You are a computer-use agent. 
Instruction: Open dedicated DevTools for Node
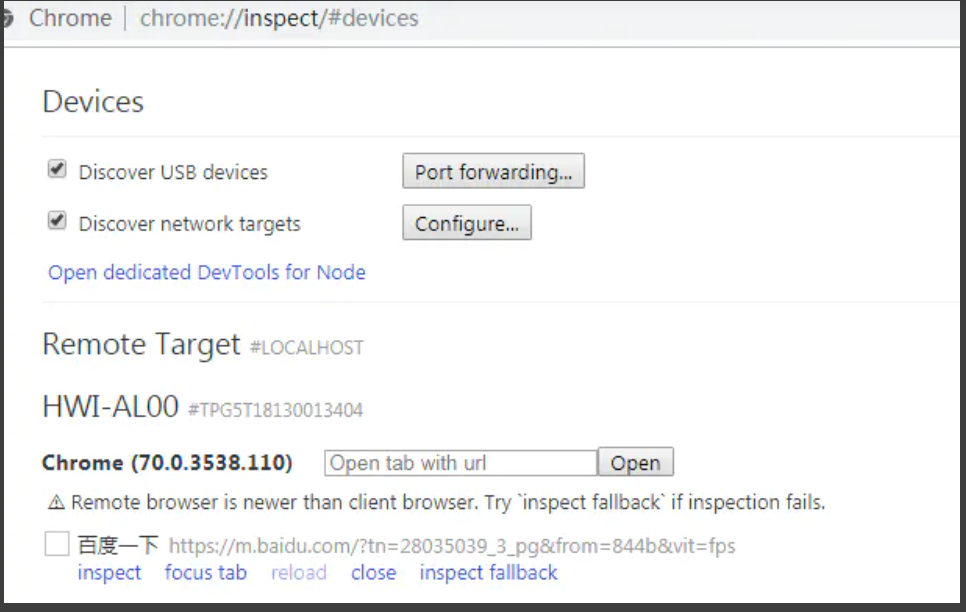[x=207, y=272]
